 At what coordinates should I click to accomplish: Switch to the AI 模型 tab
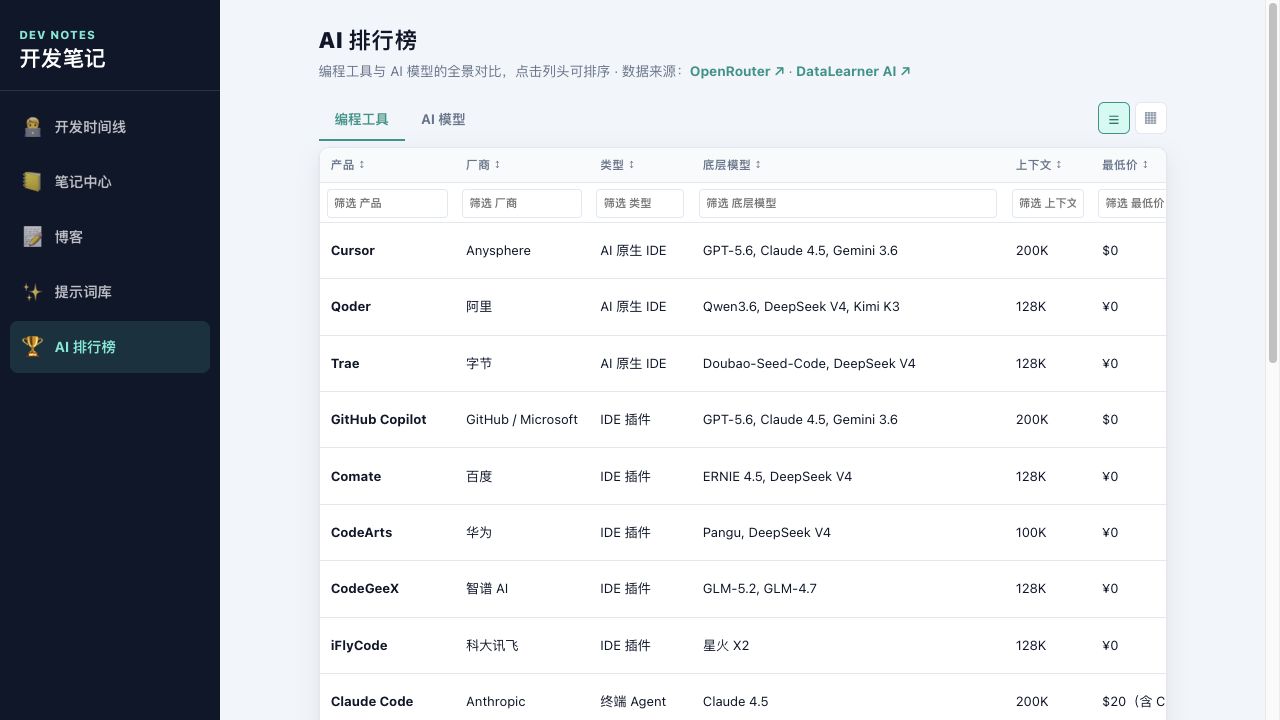pyautogui.click(x=443, y=119)
